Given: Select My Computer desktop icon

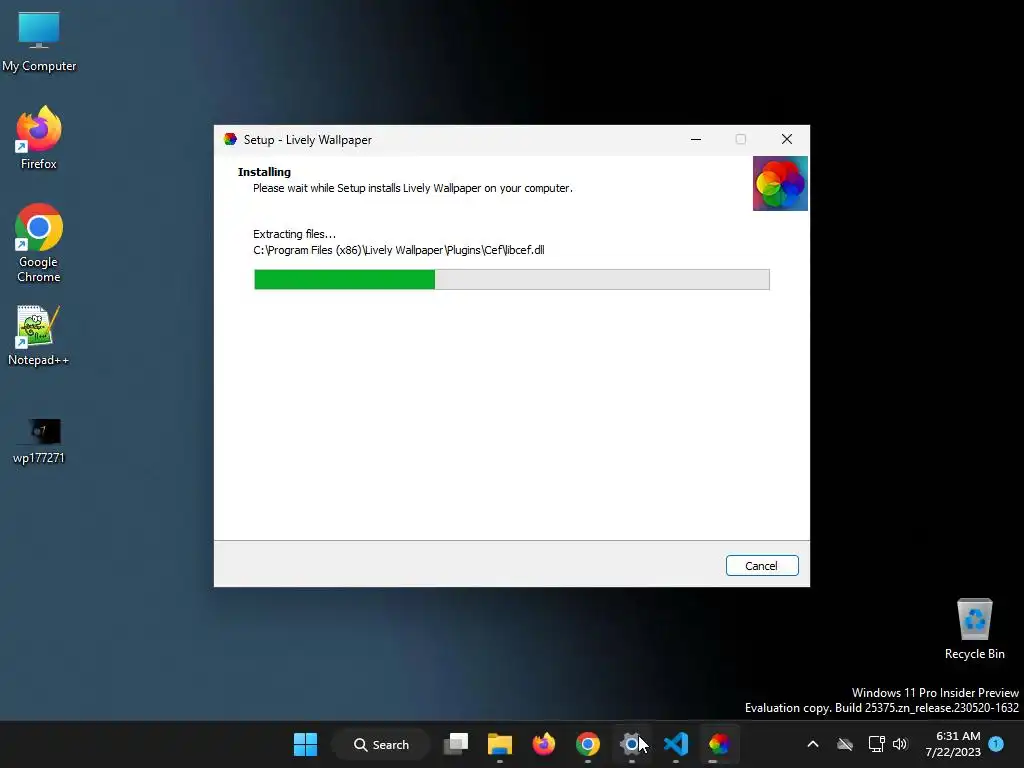Looking at the screenshot, I should click(39, 42).
